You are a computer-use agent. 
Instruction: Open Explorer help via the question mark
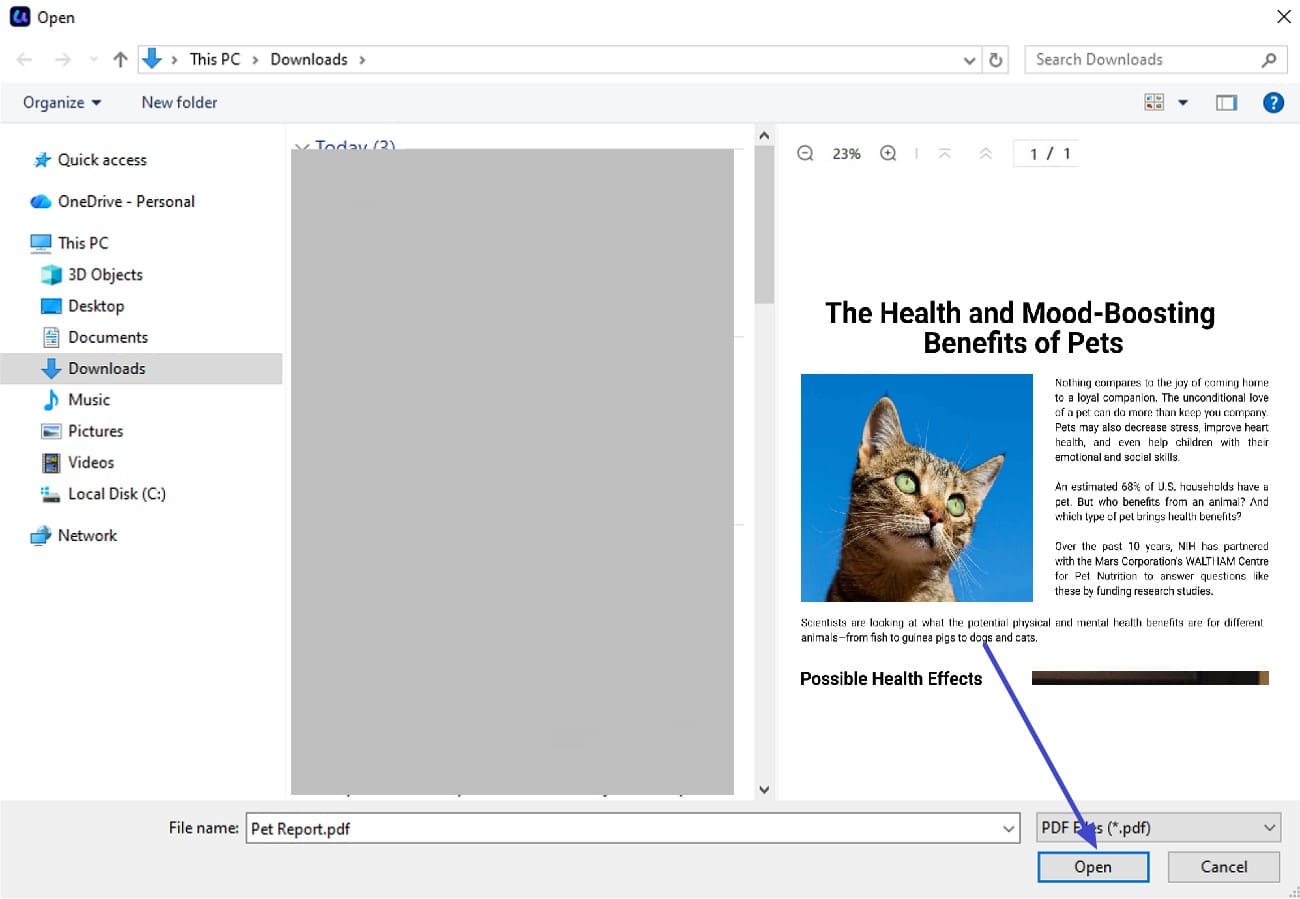(1272, 101)
